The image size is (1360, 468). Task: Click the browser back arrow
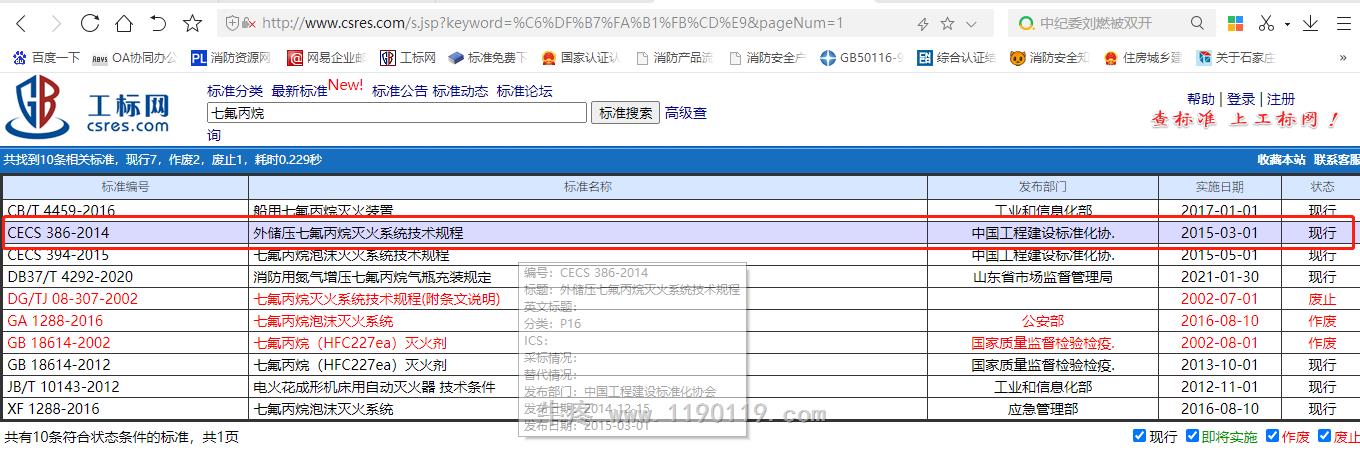pyautogui.click(x=21, y=23)
